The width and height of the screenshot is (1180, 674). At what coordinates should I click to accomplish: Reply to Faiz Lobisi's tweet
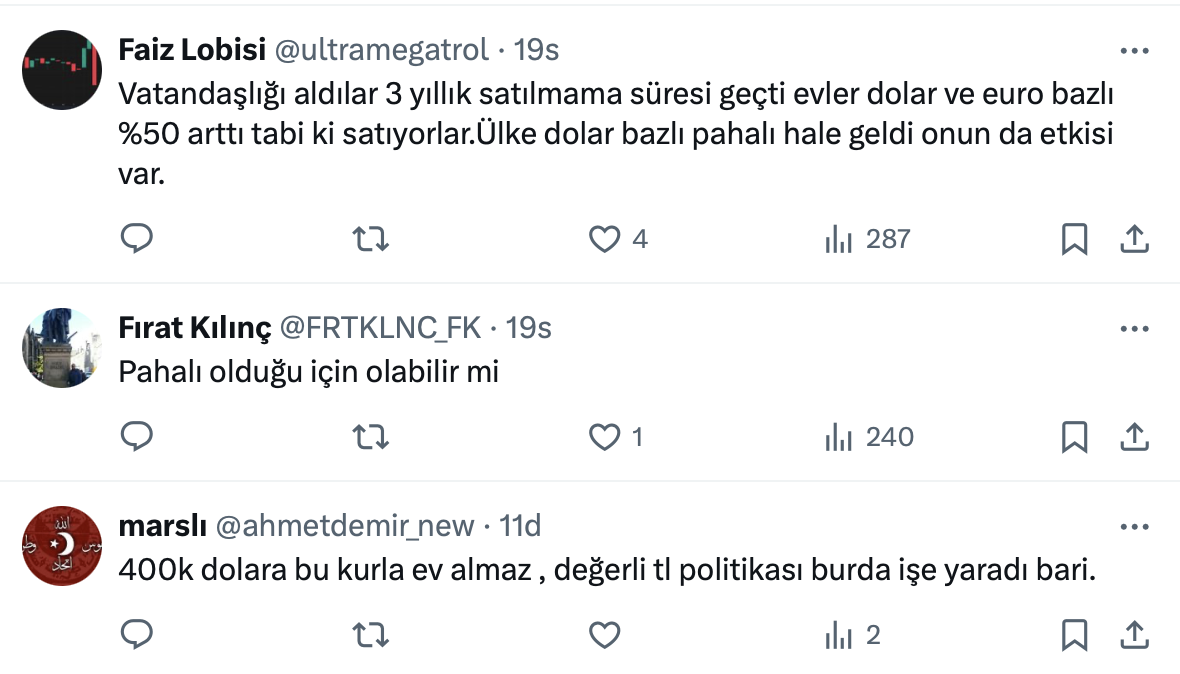click(x=136, y=239)
